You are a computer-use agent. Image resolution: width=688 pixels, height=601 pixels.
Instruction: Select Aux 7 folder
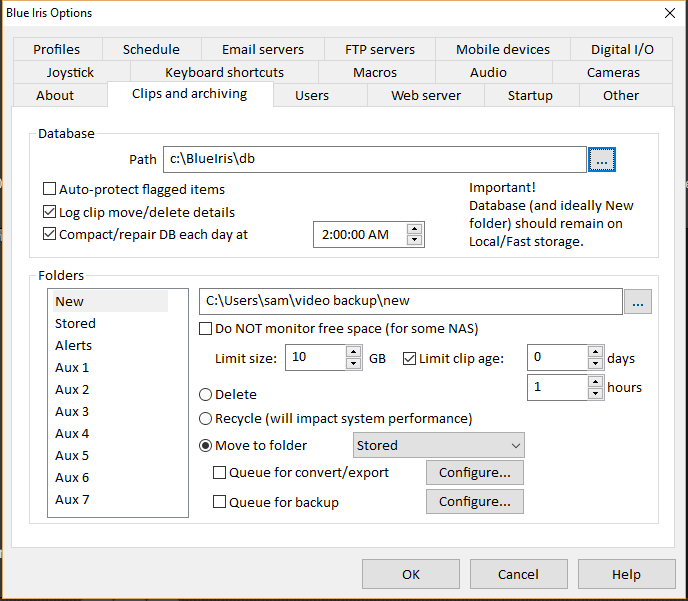(x=72, y=499)
